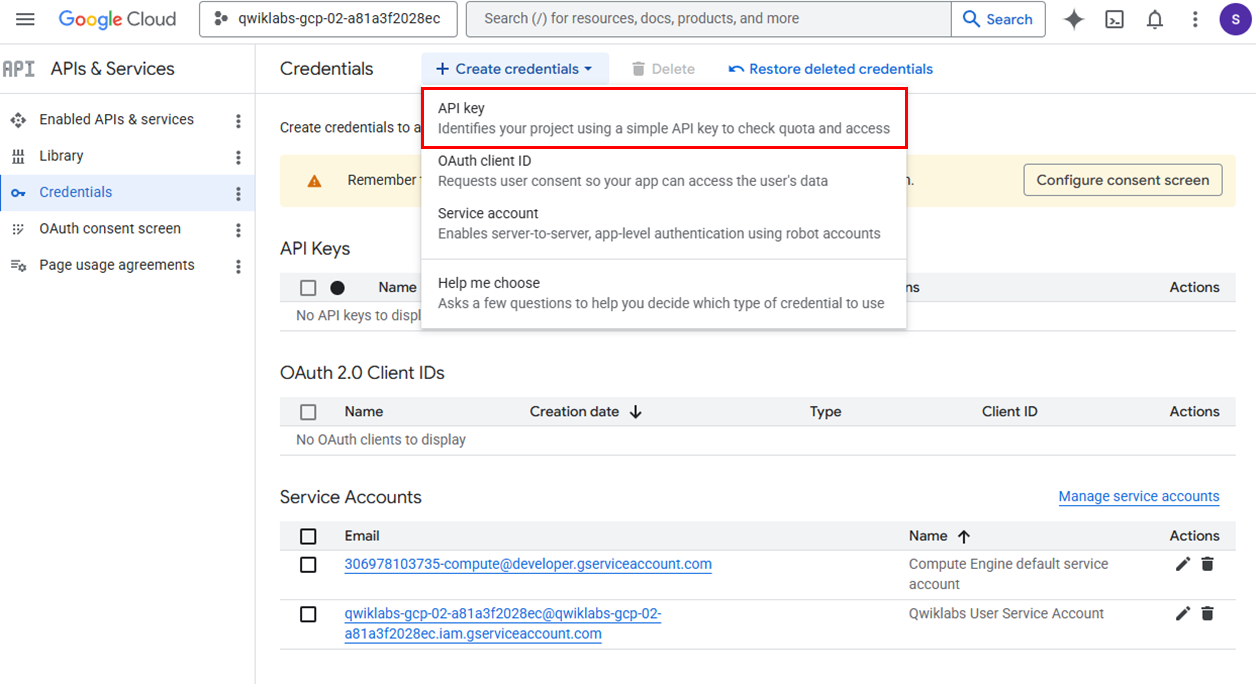Click the Page usage agreements icon

tap(18, 265)
